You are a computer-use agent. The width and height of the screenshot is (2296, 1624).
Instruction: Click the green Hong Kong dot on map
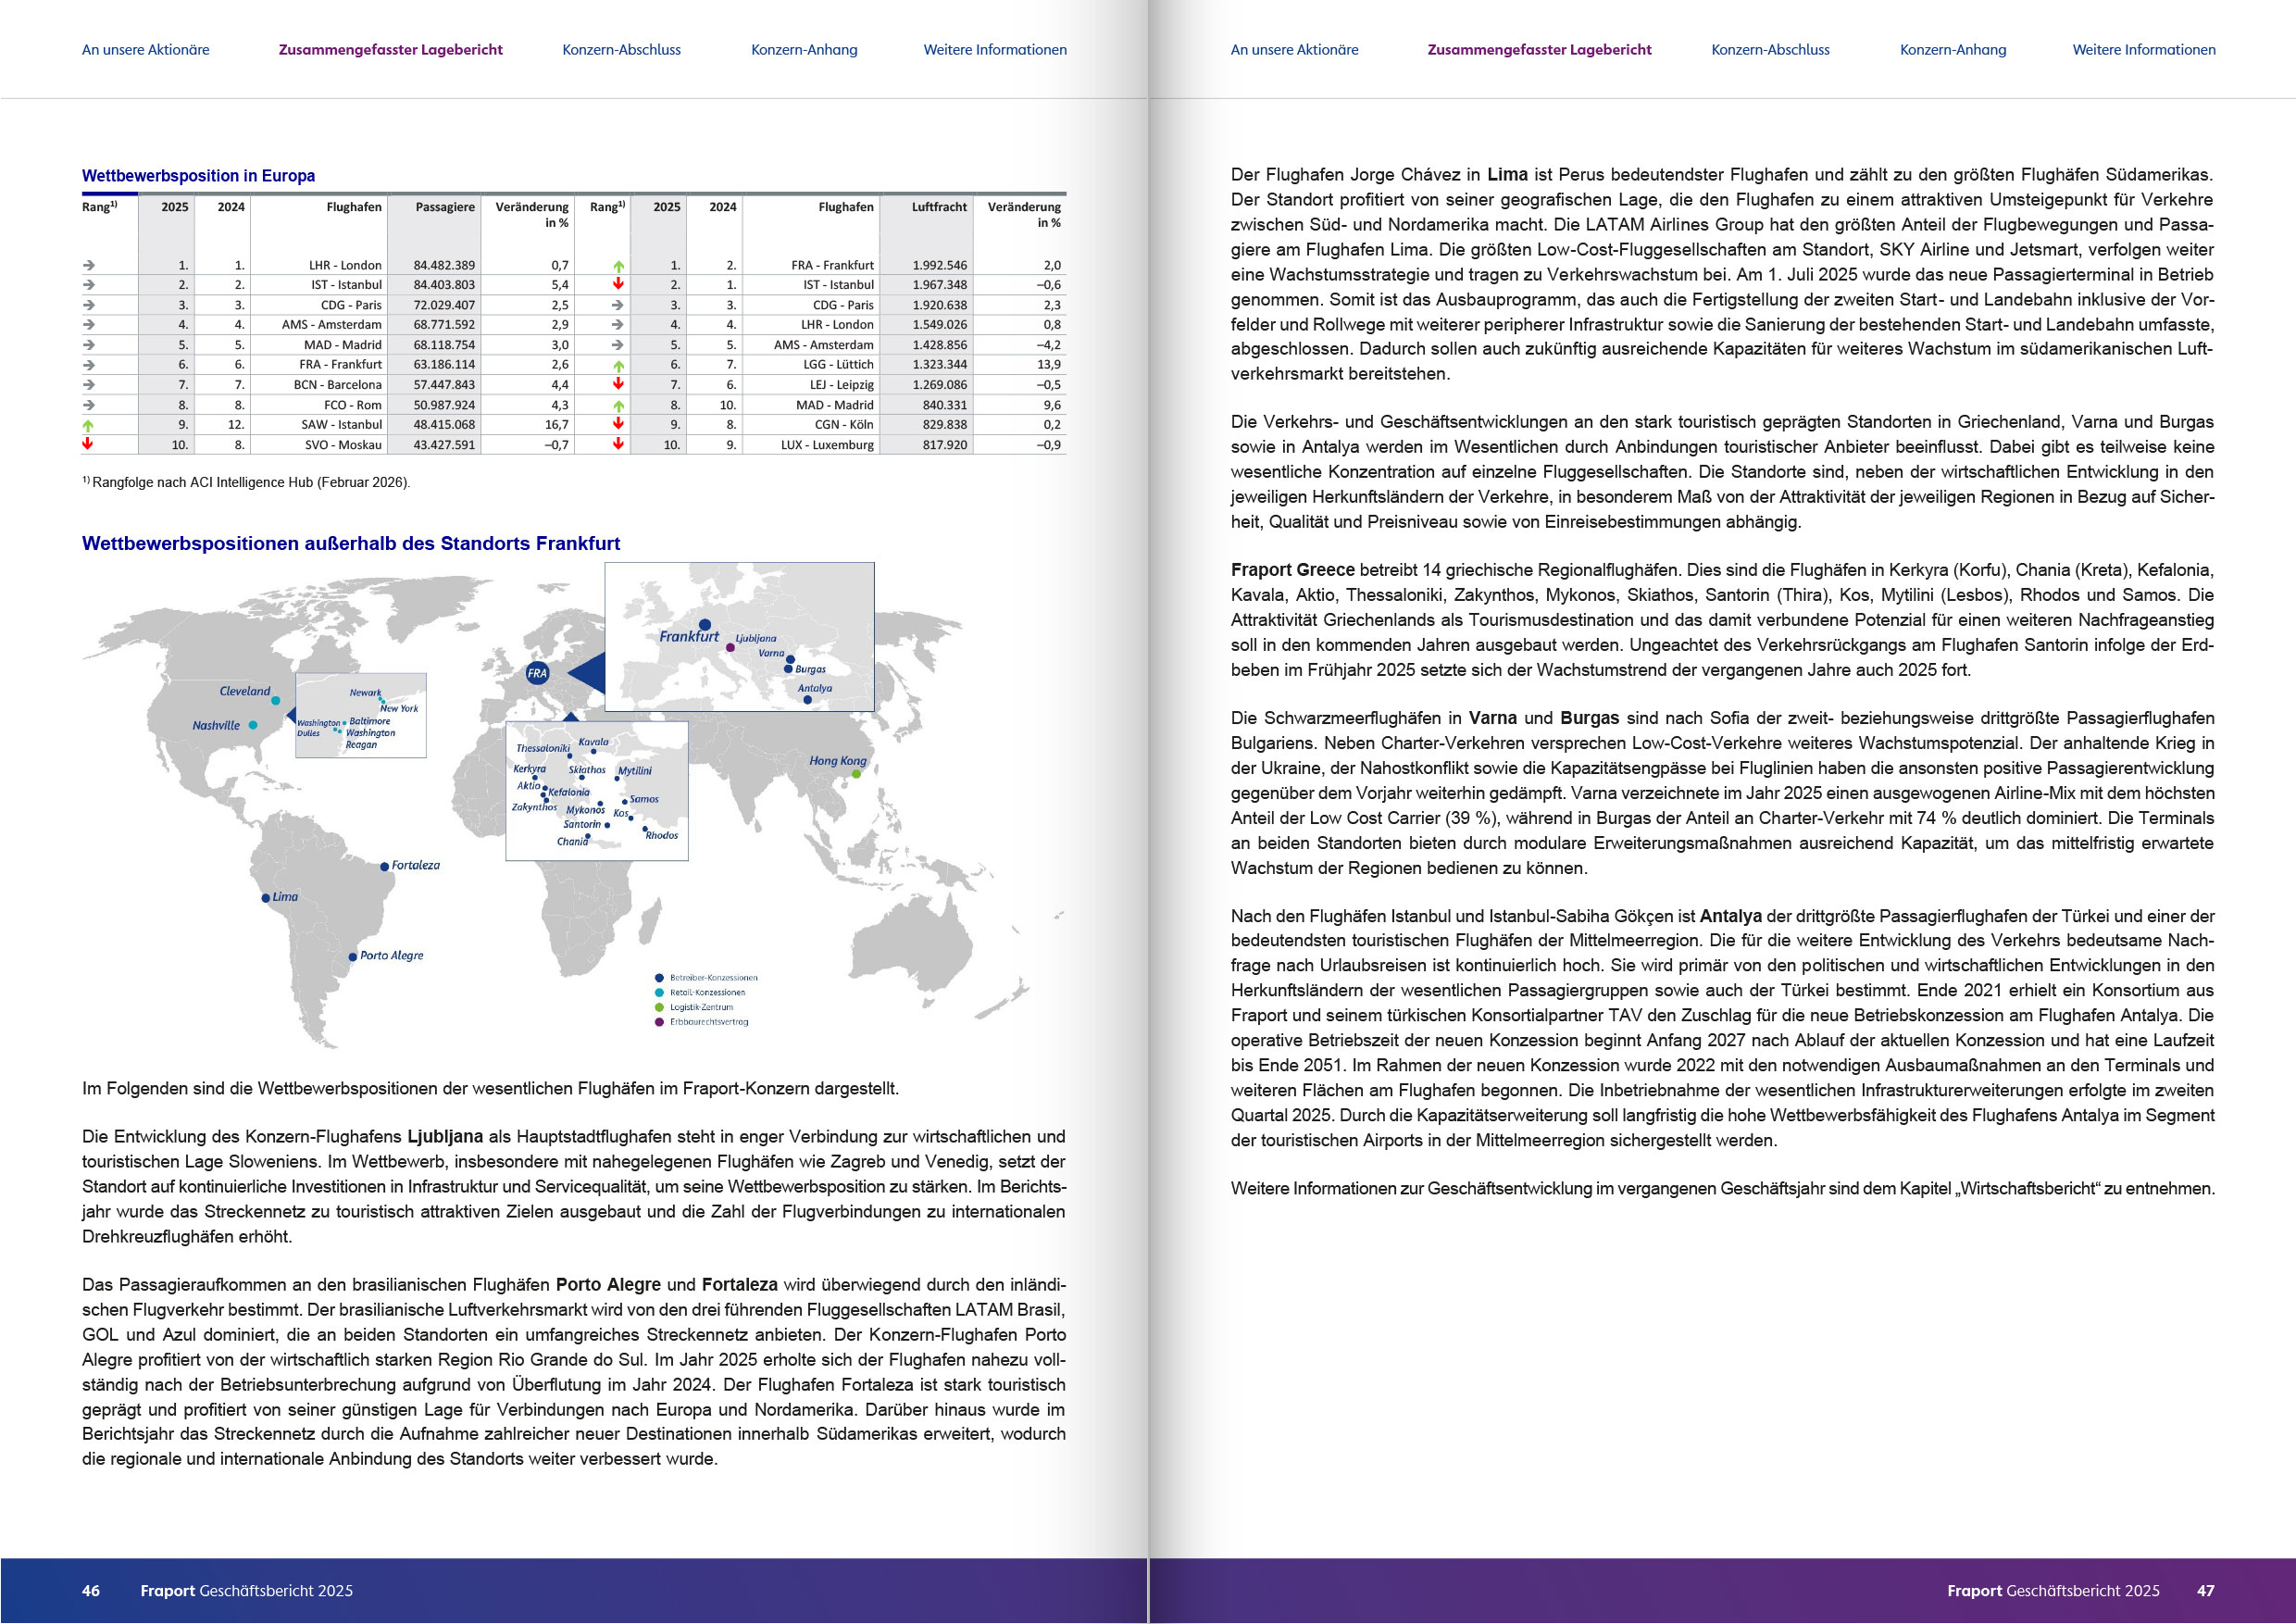856,773
